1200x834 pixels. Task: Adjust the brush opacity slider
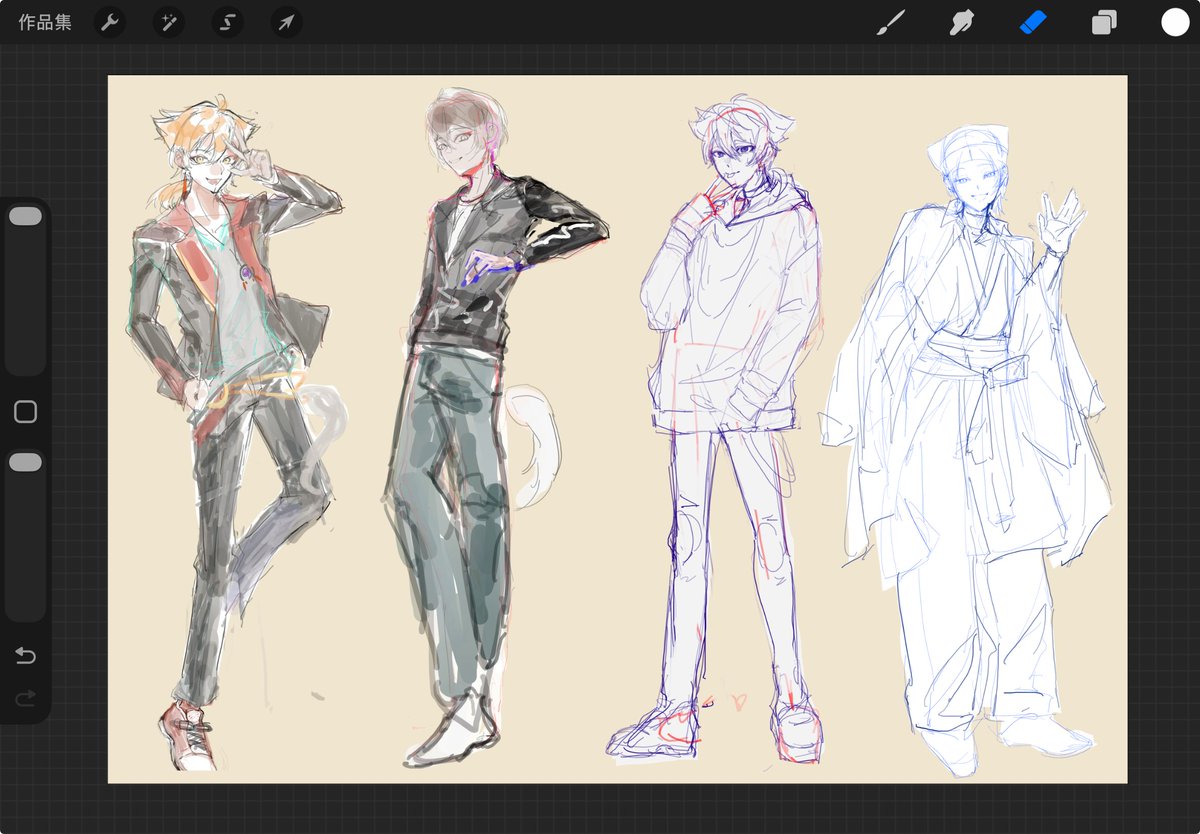[x=25, y=535]
